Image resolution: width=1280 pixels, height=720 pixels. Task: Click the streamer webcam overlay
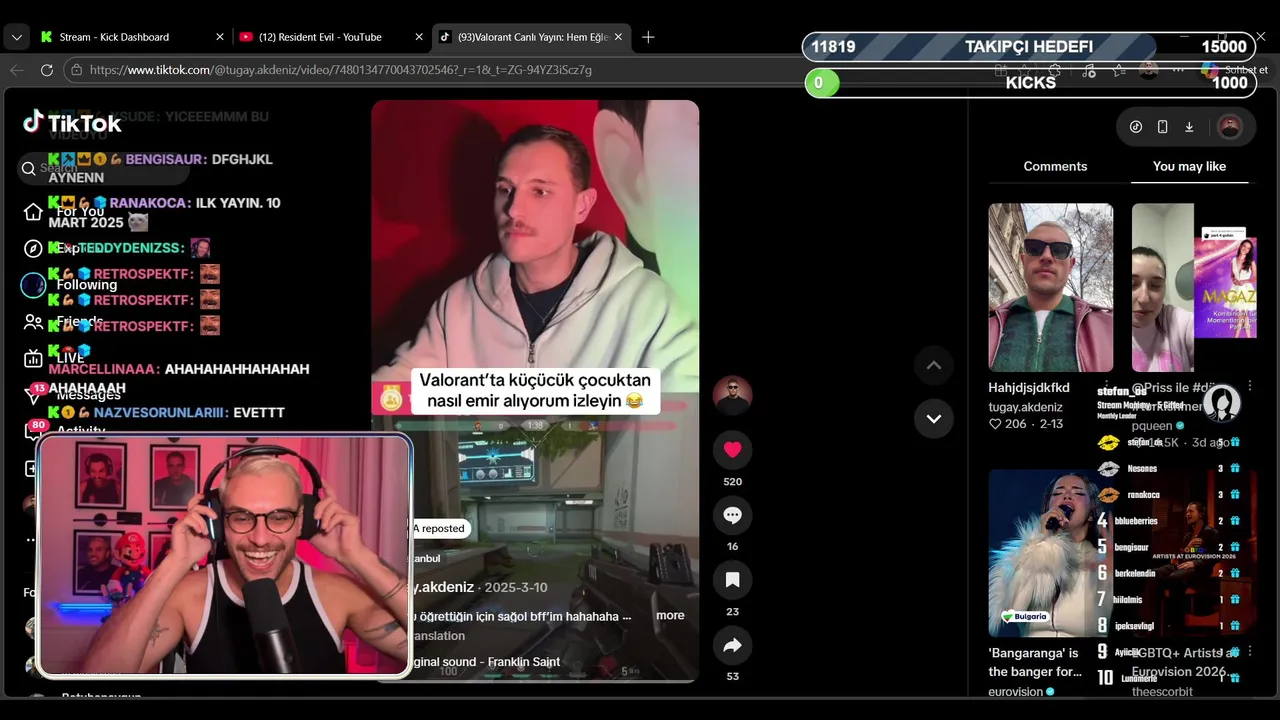[224, 557]
